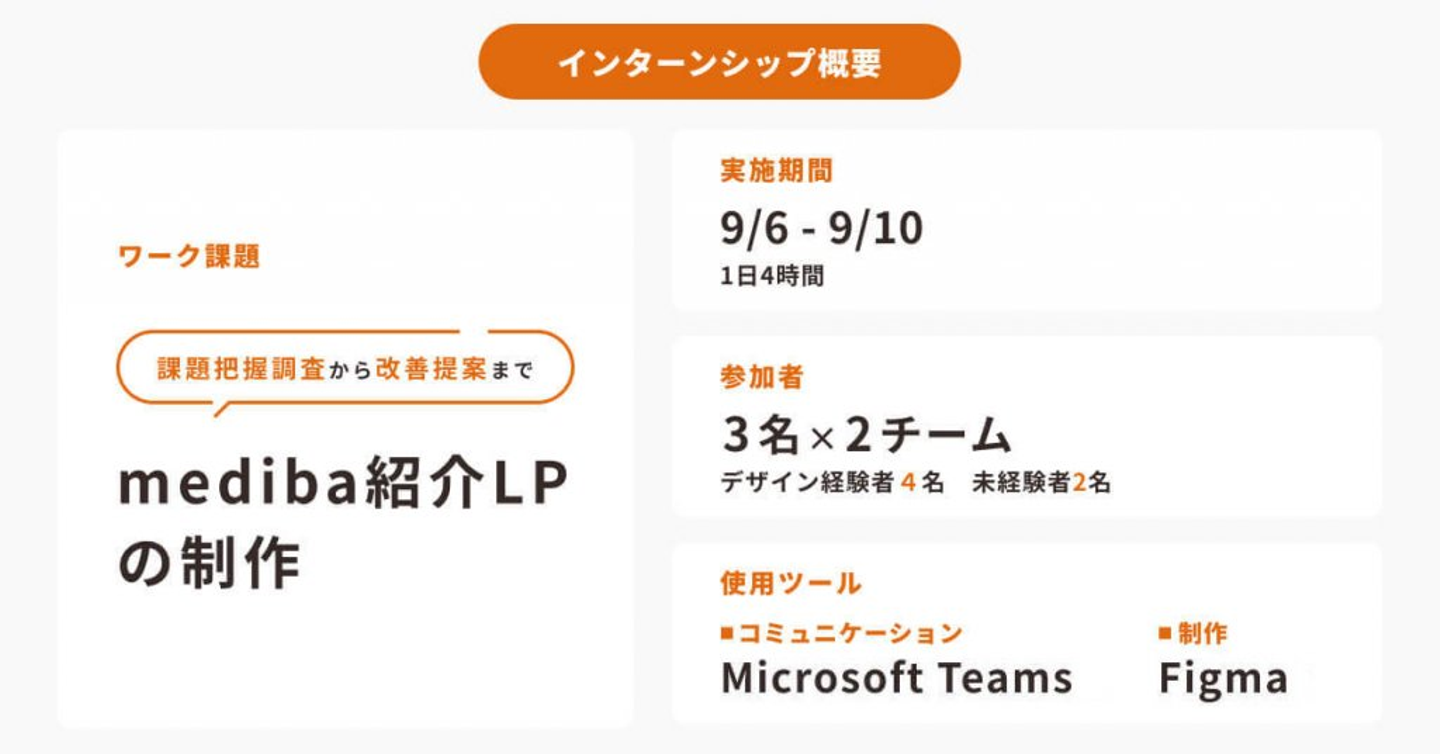Click the インターンシップ概要 orange header pill

pyautogui.click(x=719, y=63)
